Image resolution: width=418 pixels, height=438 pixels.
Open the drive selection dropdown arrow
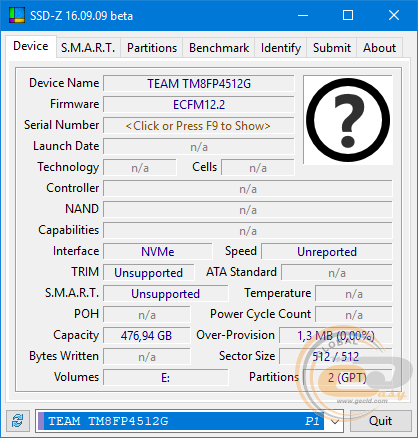(335, 422)
